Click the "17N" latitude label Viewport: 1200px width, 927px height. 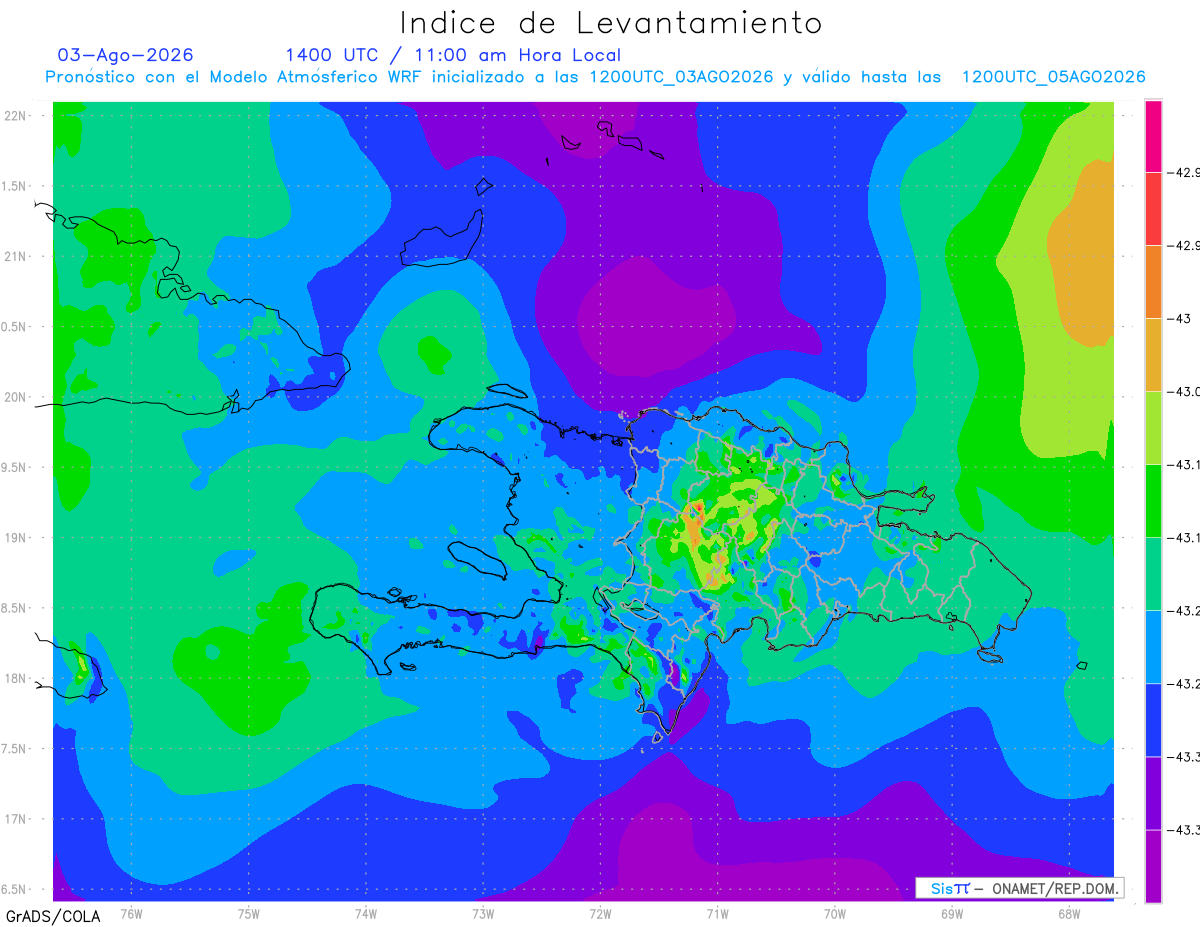point(17,819)
